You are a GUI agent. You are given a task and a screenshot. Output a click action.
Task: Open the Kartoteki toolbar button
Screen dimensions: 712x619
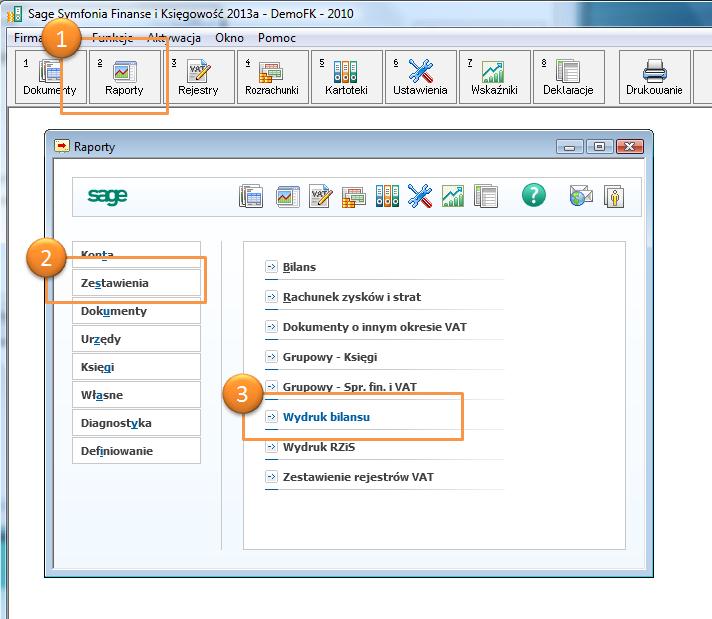pyautogui.click(x=346, y=77)
